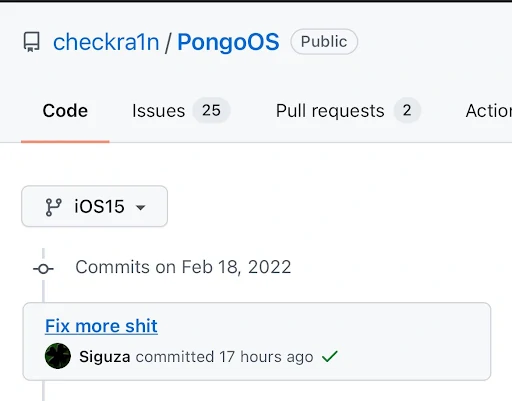Click the green check status icon
Viewport: 512px width, 401px height.
[x=330, y=356]
